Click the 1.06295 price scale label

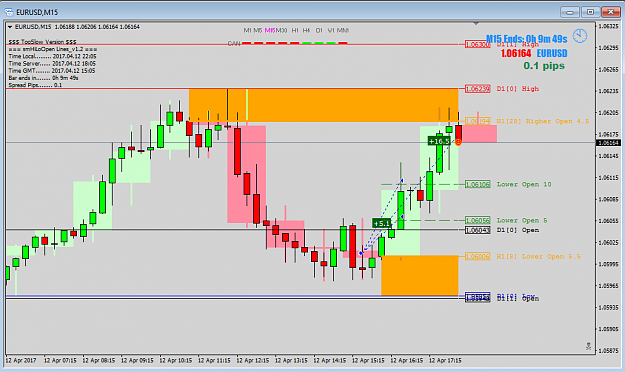pos(608,47)
